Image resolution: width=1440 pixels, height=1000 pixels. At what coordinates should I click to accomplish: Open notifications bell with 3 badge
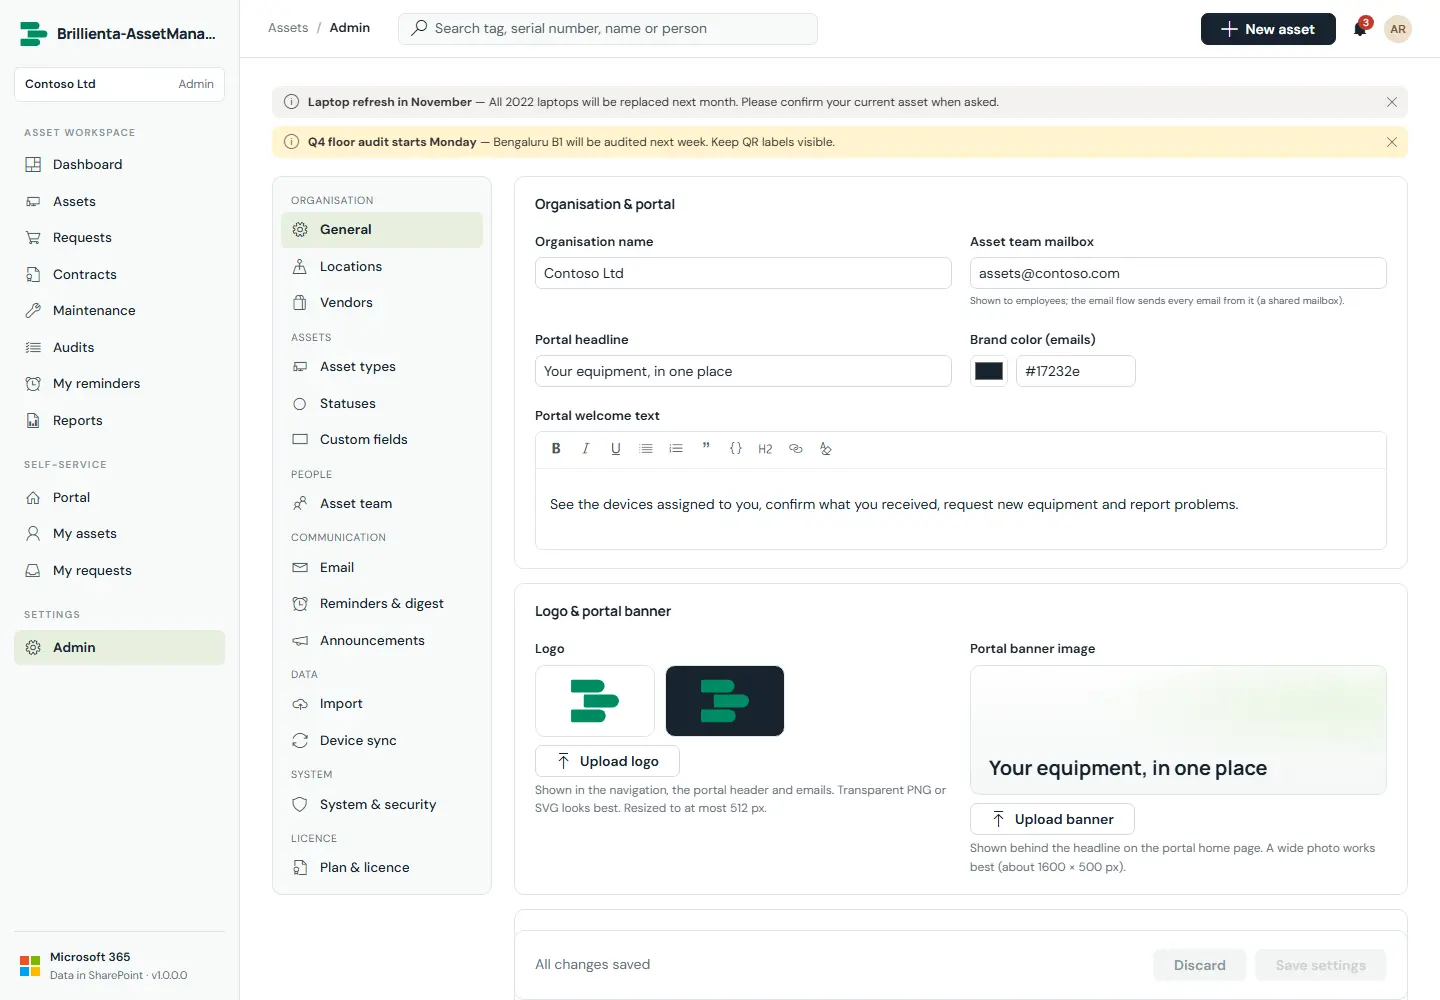tap(1360, 29)
